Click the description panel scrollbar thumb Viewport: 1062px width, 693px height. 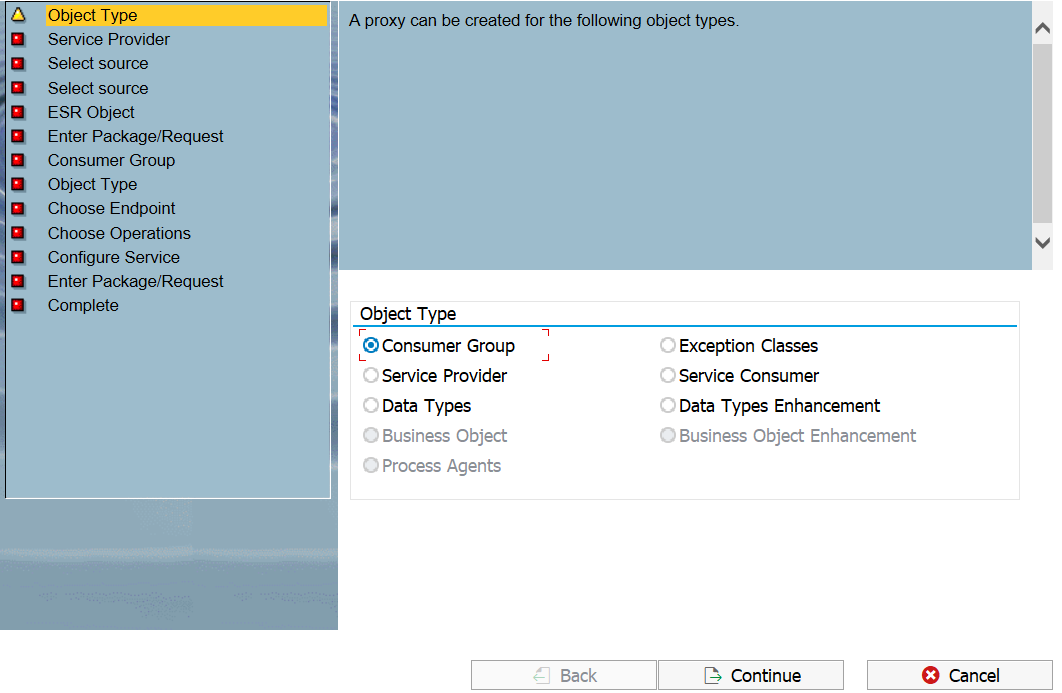(1043, 133)
